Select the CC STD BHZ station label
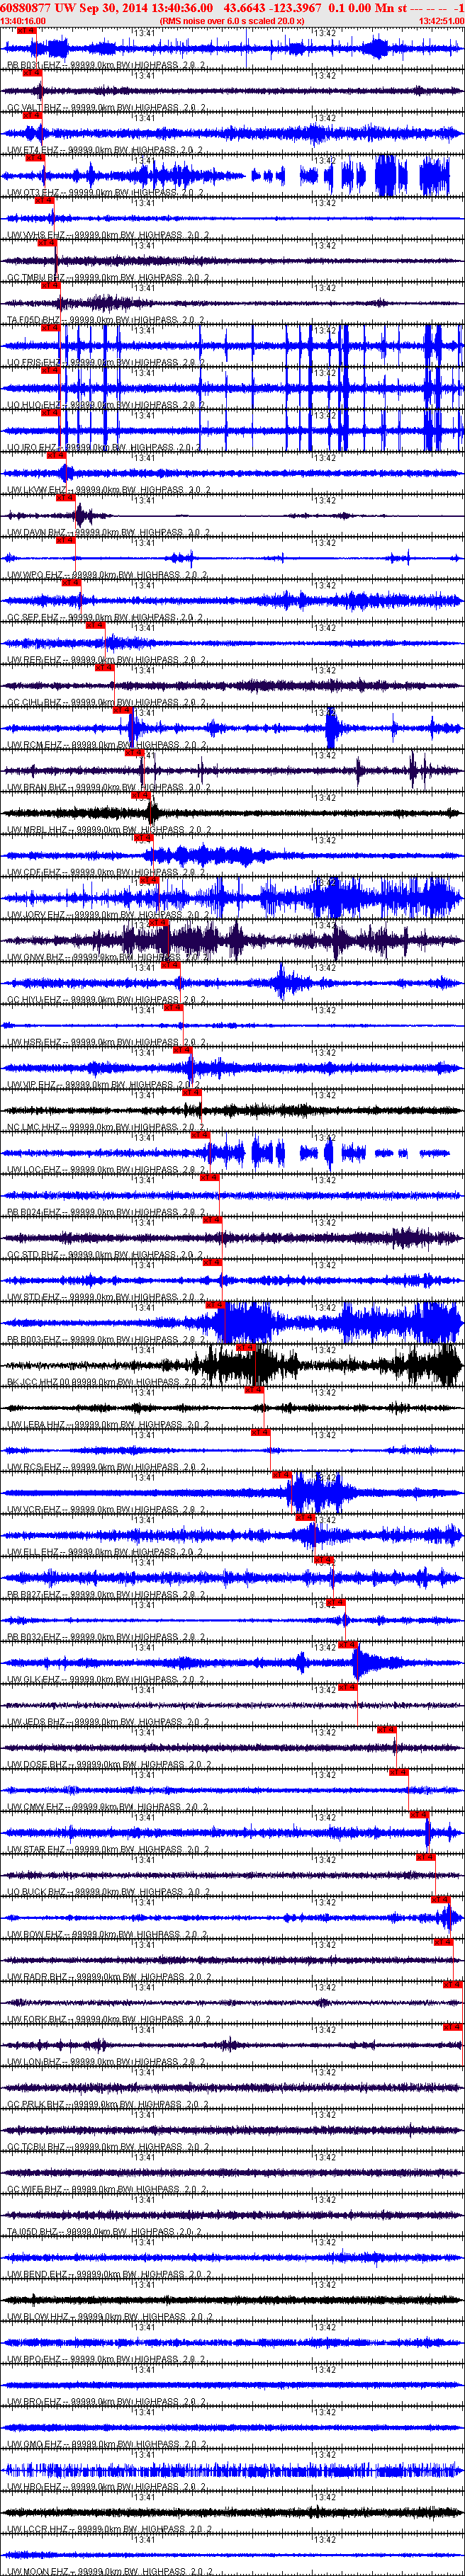Viewport: 465px width, 2576px height. [x=105, y=1255]
